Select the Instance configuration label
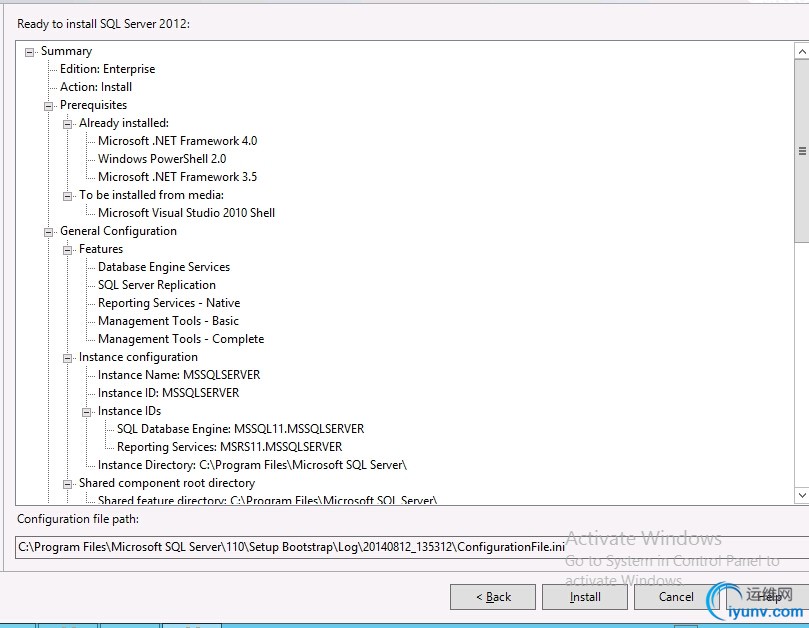The image size is (809, 628). click(138, 357)
